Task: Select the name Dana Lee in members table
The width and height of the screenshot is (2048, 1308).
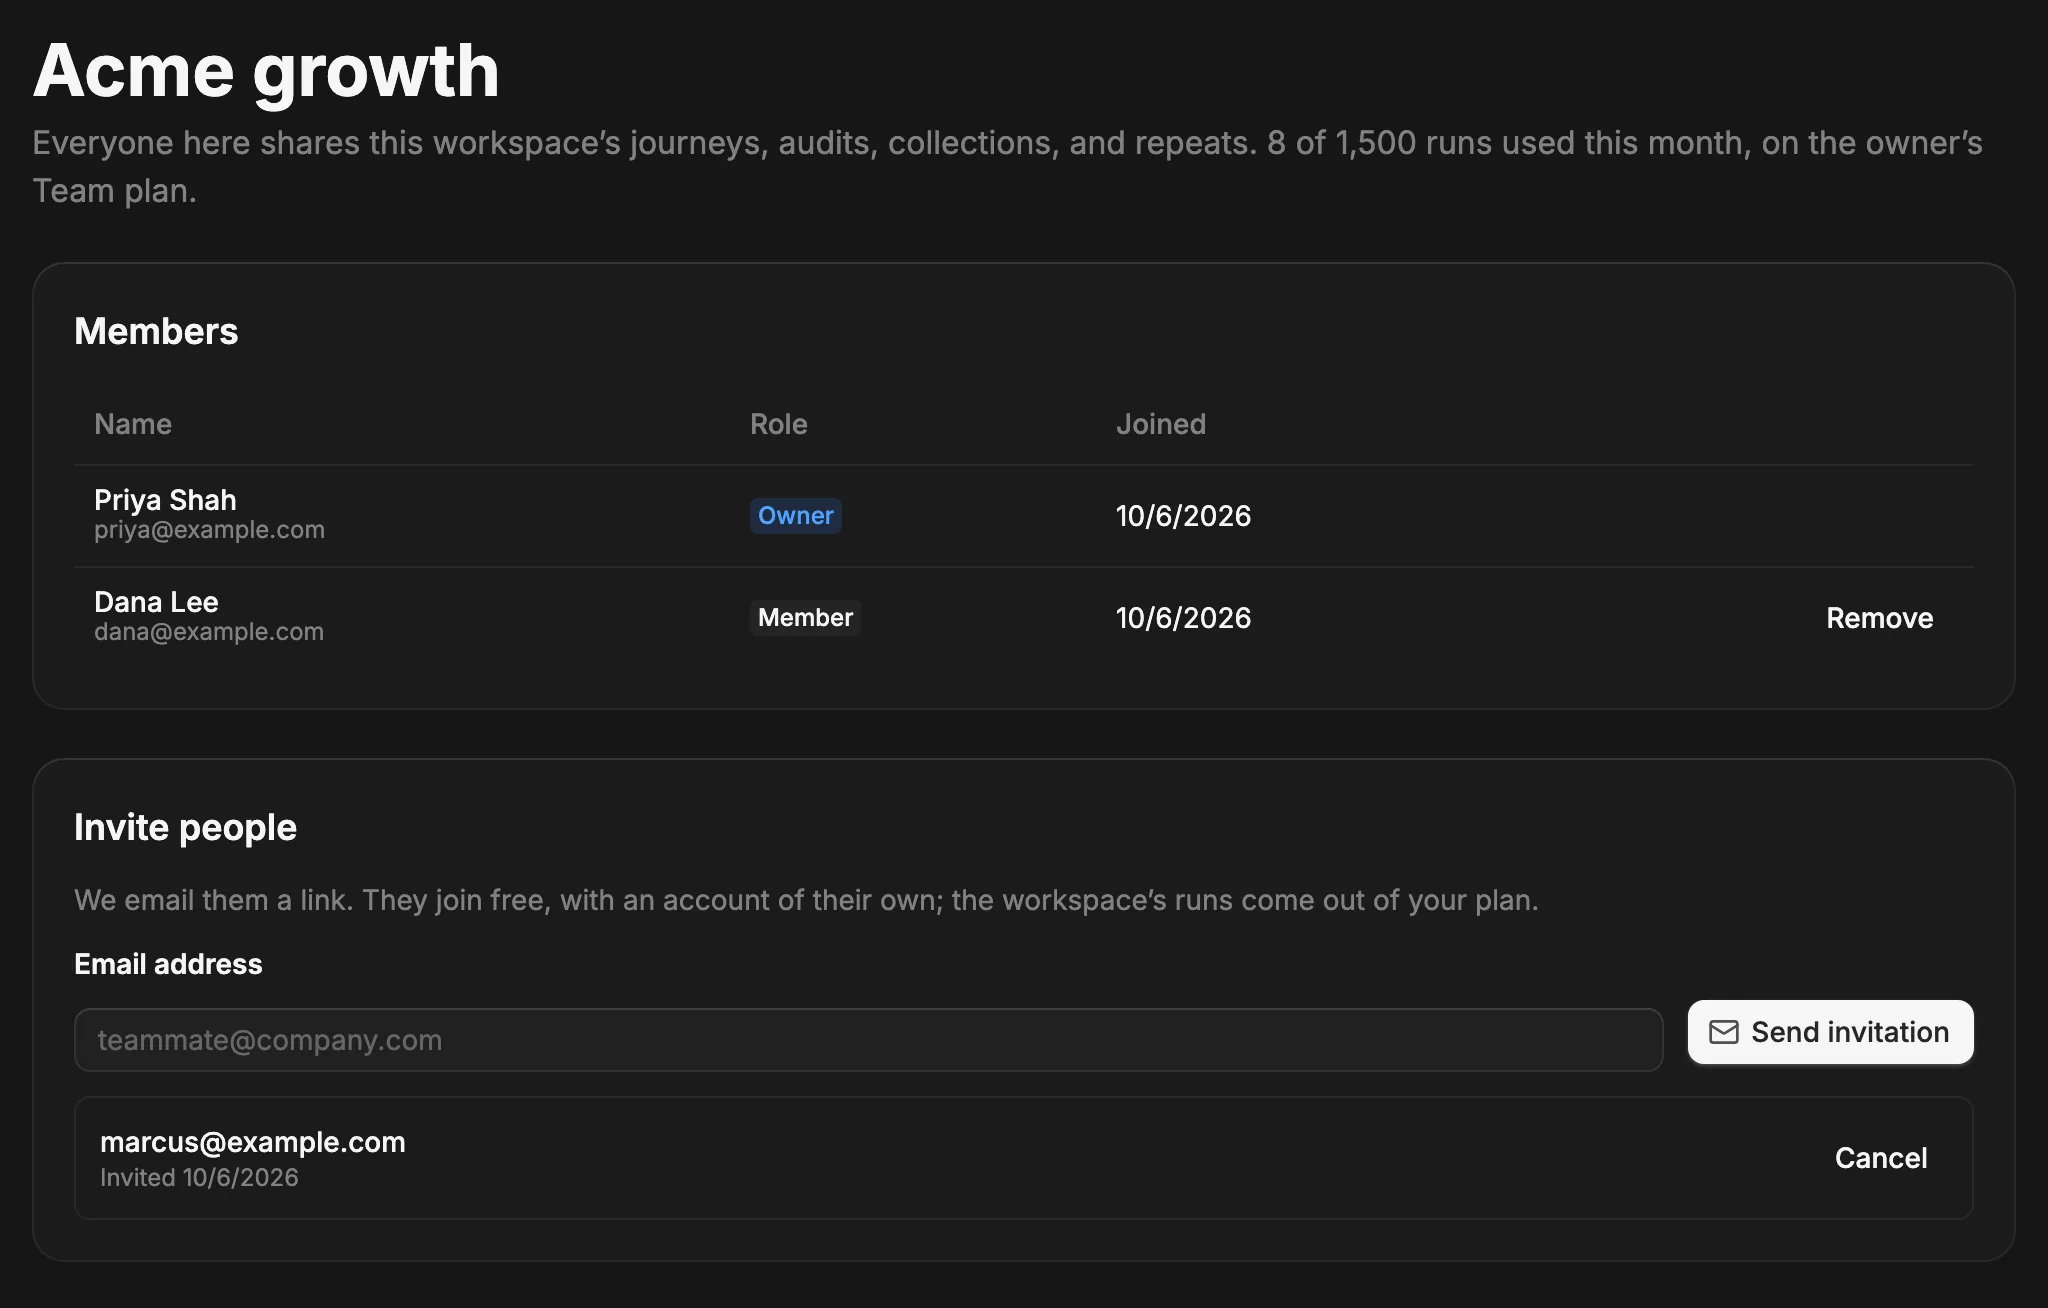Action: (156, 602)
